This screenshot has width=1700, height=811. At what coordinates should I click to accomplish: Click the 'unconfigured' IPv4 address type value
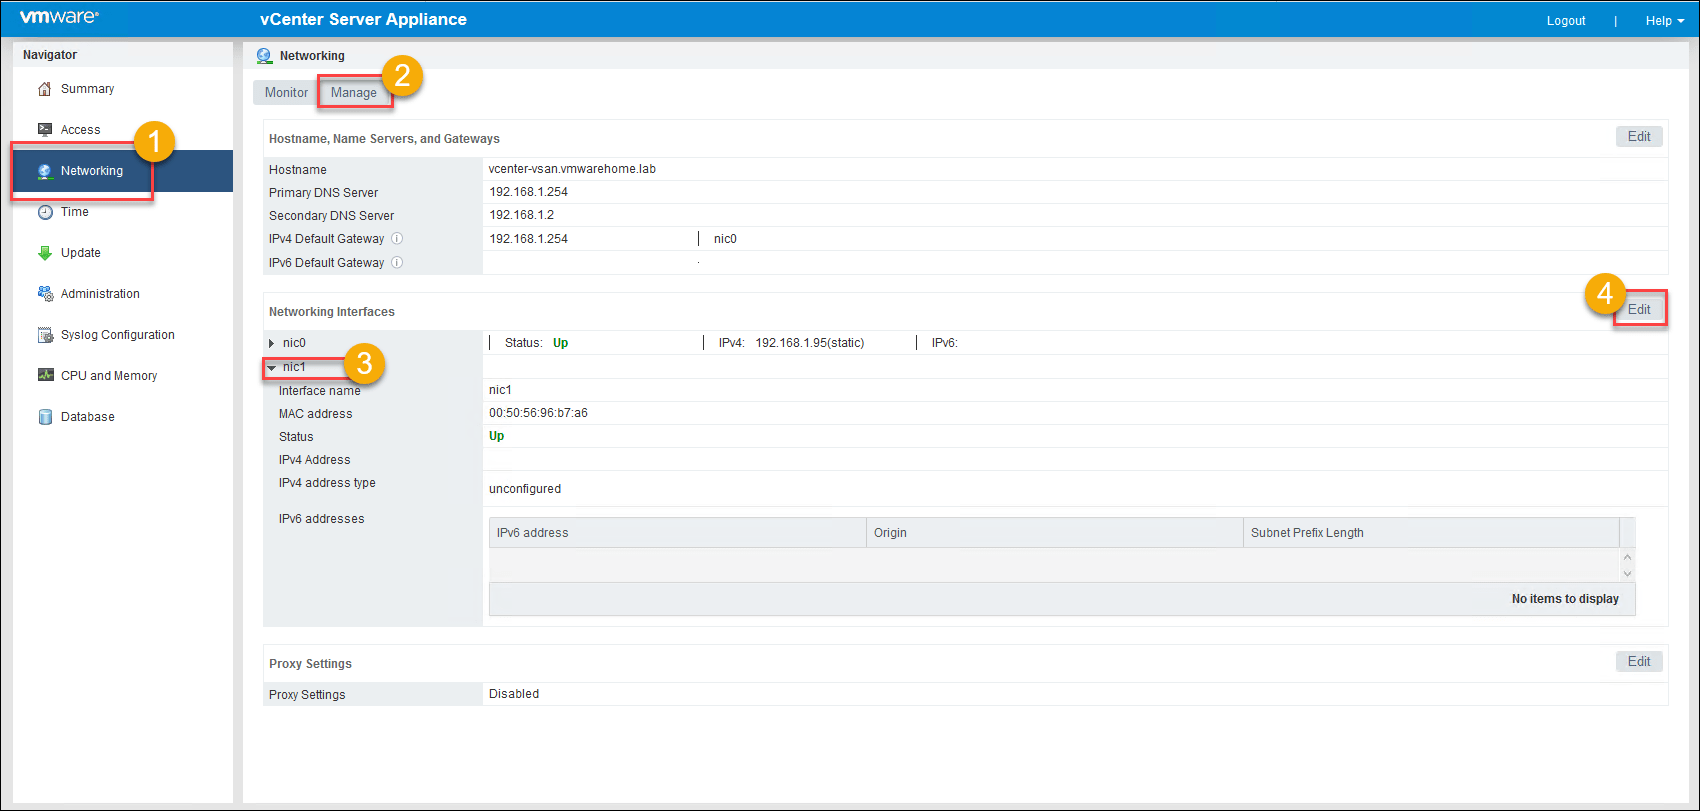tap(525, 489)
